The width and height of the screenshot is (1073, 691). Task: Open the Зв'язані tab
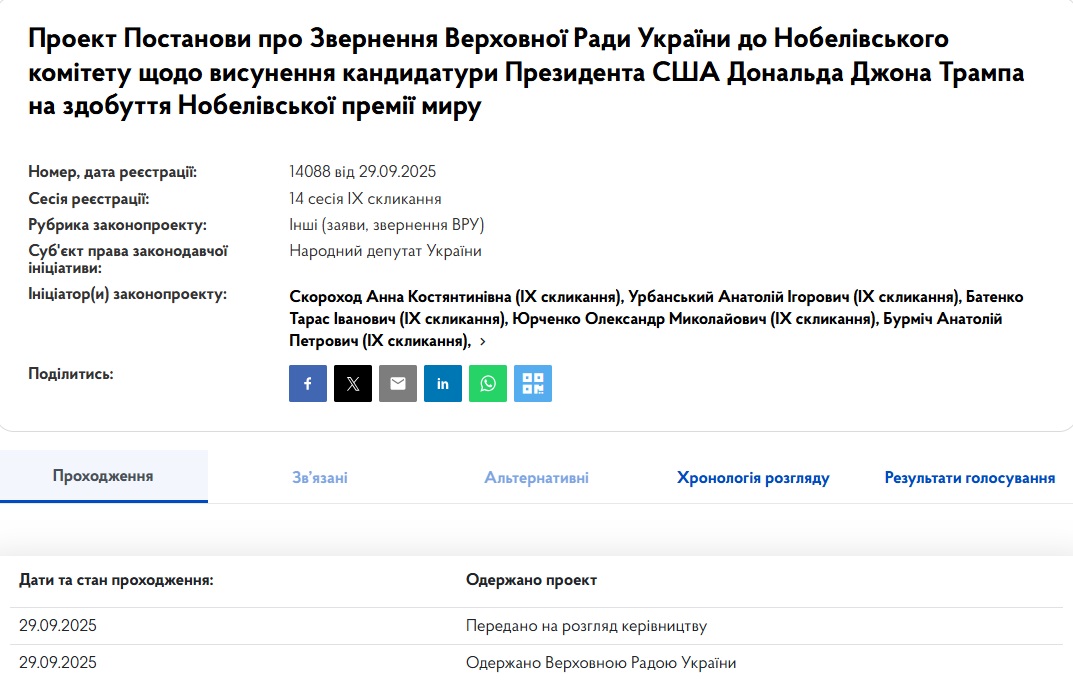[320, 478]
